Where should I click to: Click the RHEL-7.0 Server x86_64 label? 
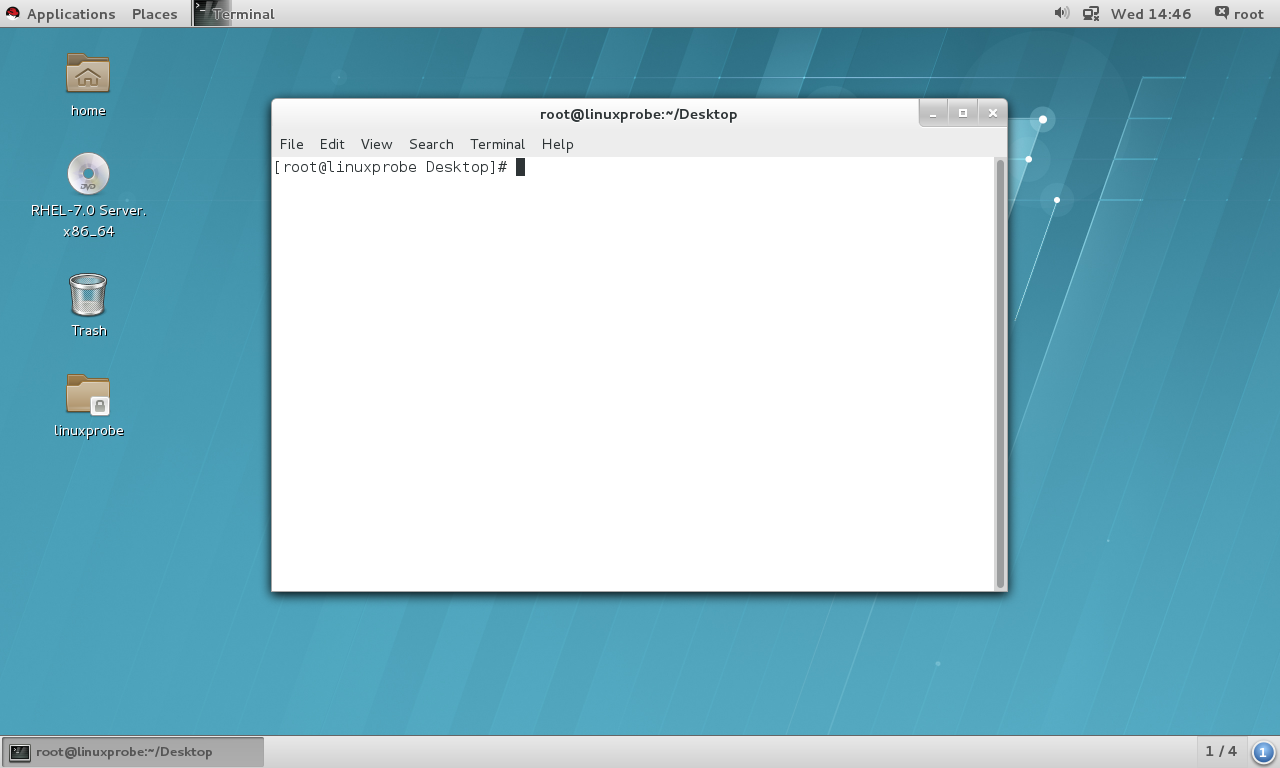coord(88,221)
